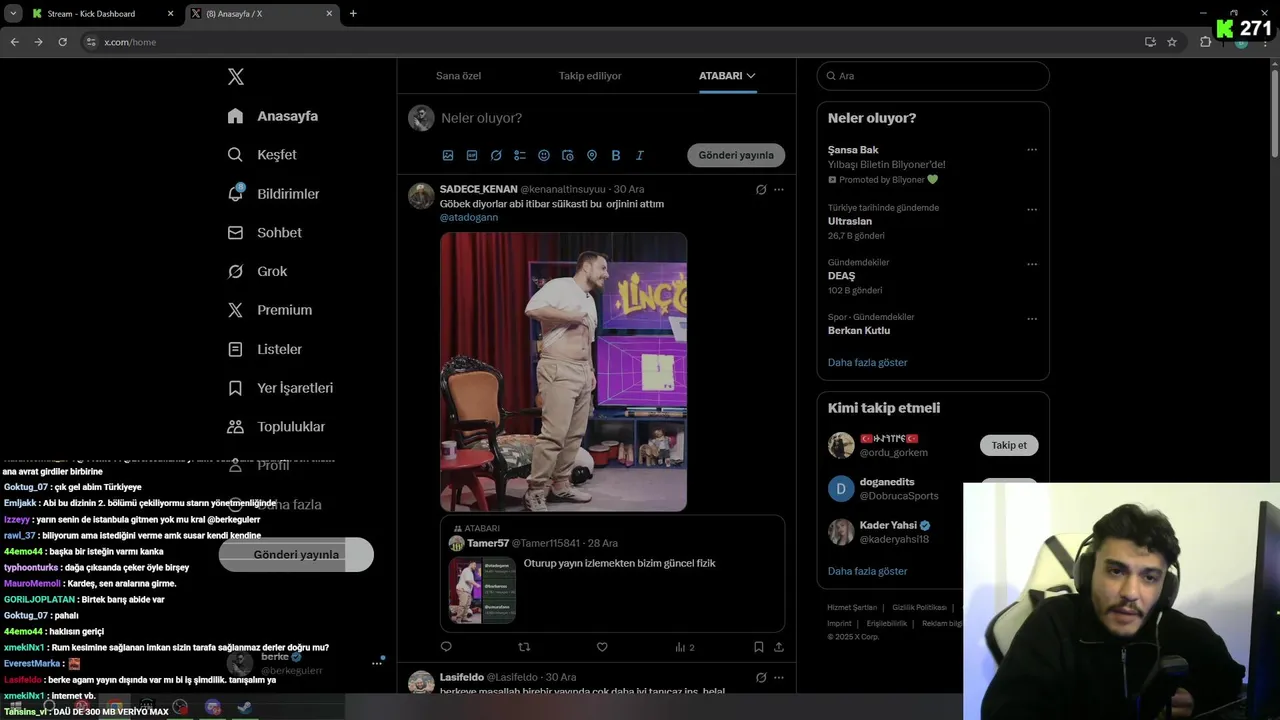Screen dimensions: 1280x720
Task: Like SADECE_KENAN's post
Action: point(602,647)
